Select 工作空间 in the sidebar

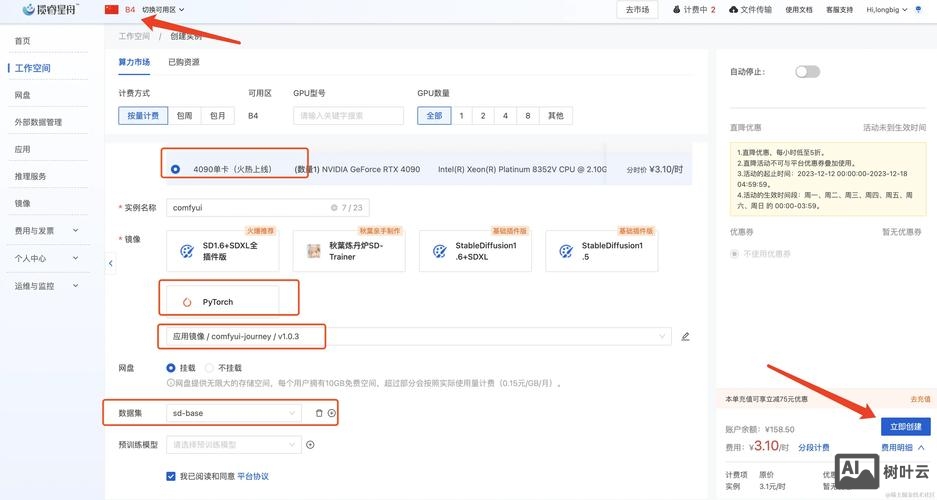pyautogui.click(x=32, y=68)
